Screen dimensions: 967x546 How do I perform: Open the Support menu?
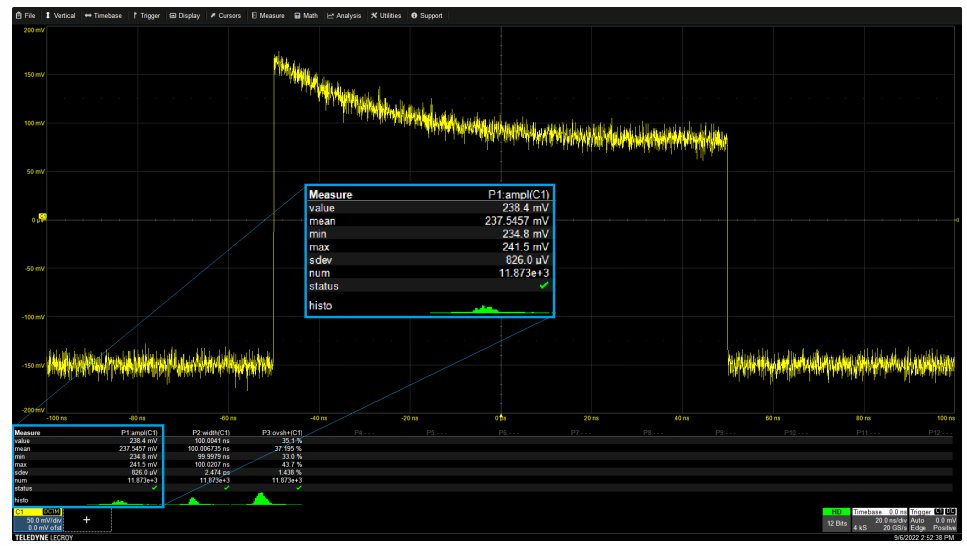427,16
